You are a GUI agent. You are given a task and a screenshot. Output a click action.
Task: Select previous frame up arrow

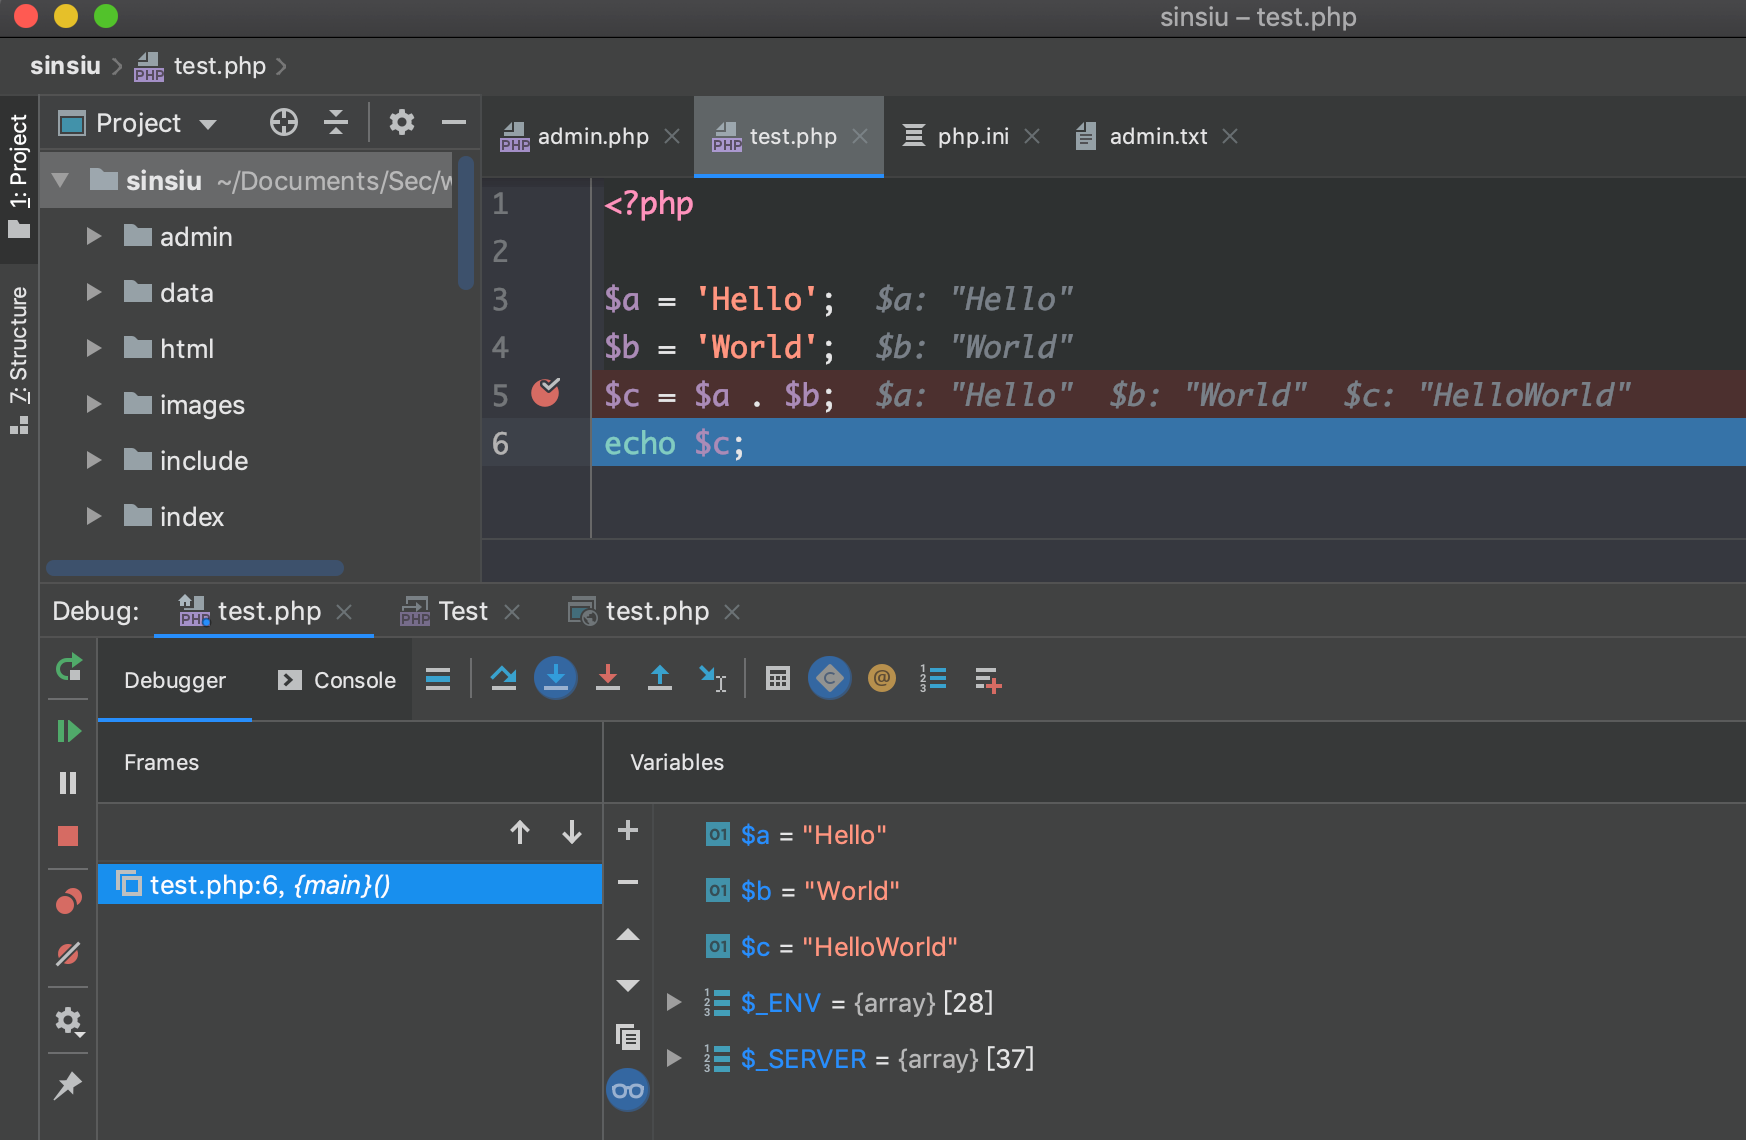pyautogui.click(x=520, y=832)
